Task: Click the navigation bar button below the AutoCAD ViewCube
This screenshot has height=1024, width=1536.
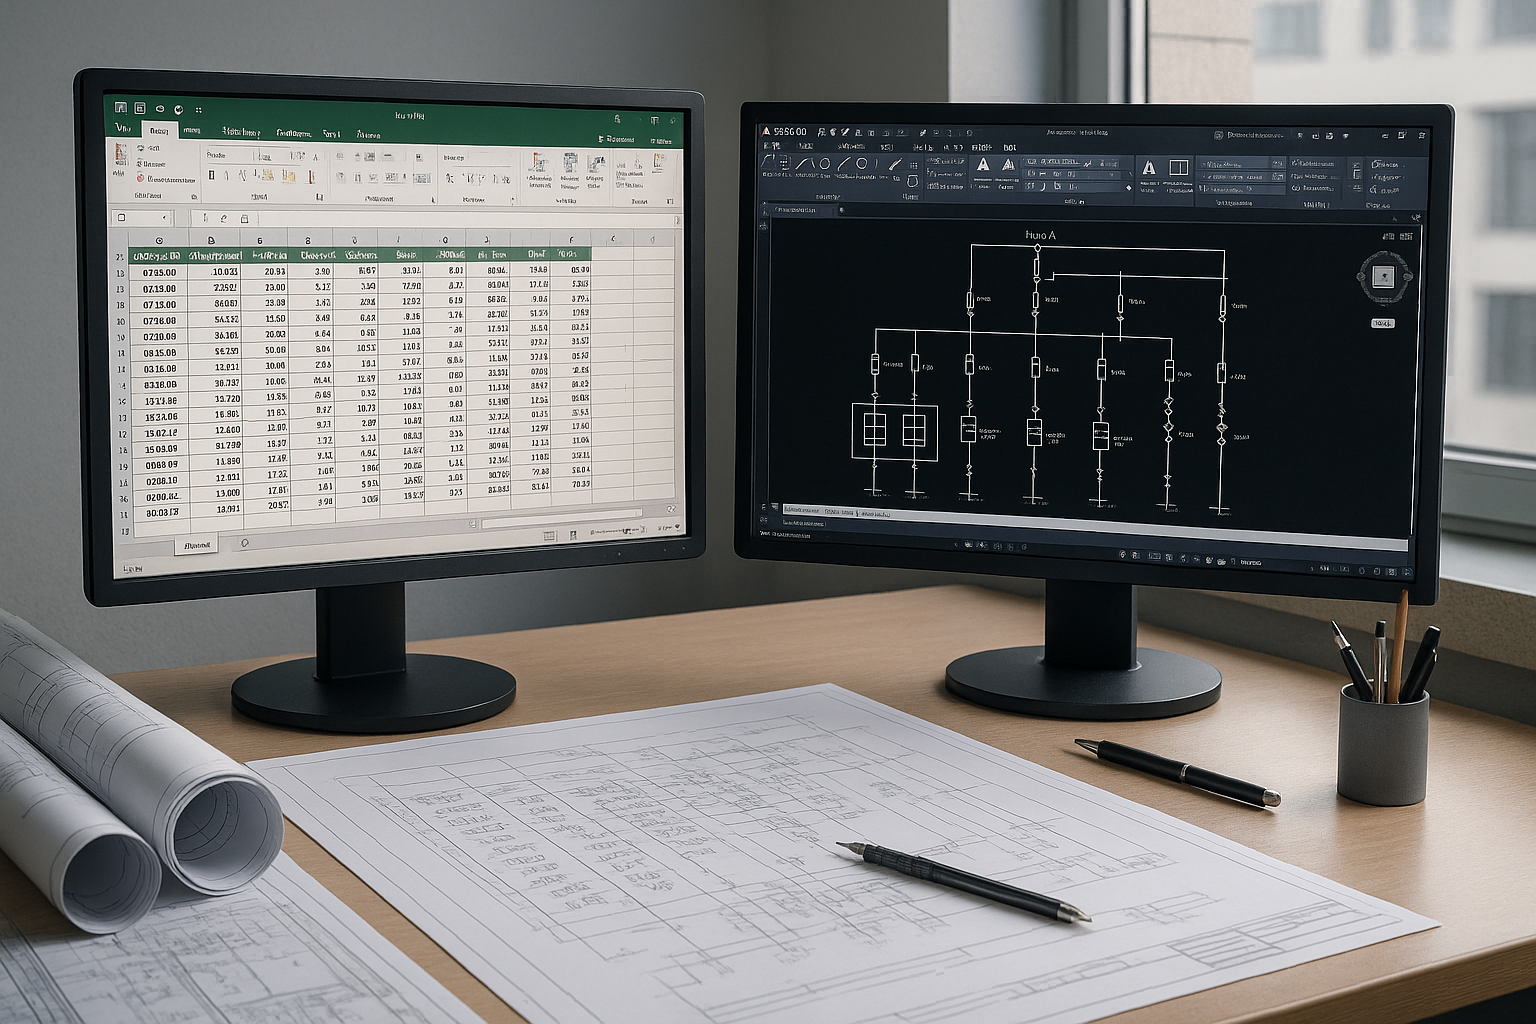Action: point(1383,323)
